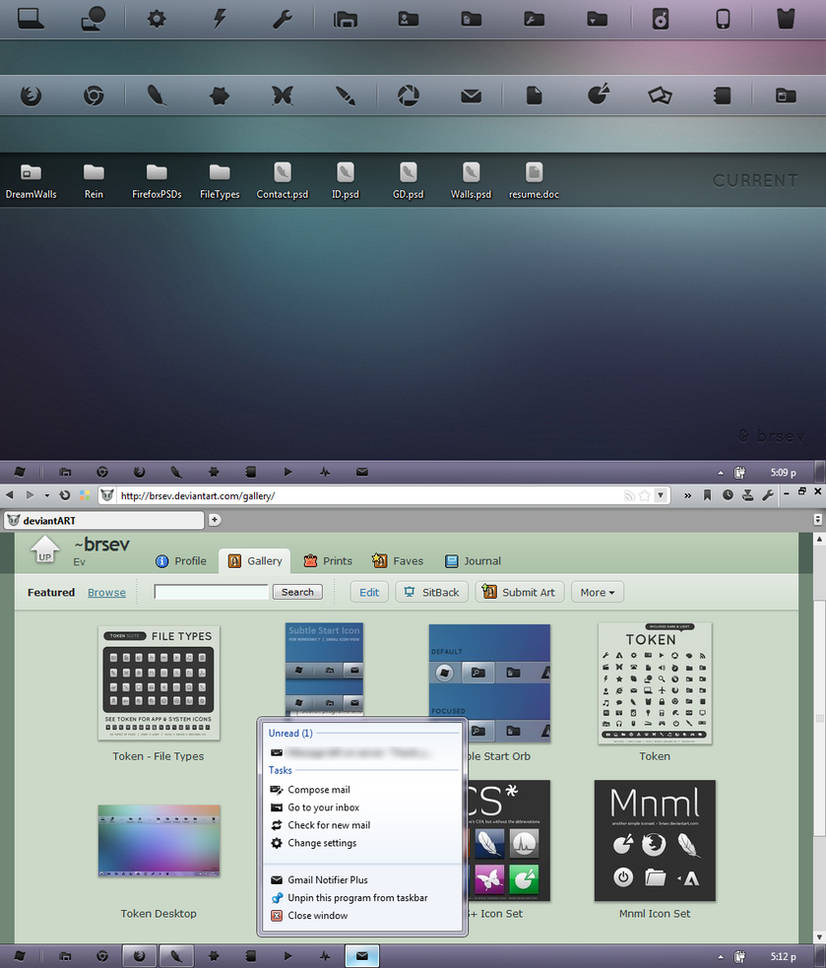Image resolution: width=826 pixels, height=968 pixels.
Task: Open the DreamWalls folder
Action: (31, 182)
